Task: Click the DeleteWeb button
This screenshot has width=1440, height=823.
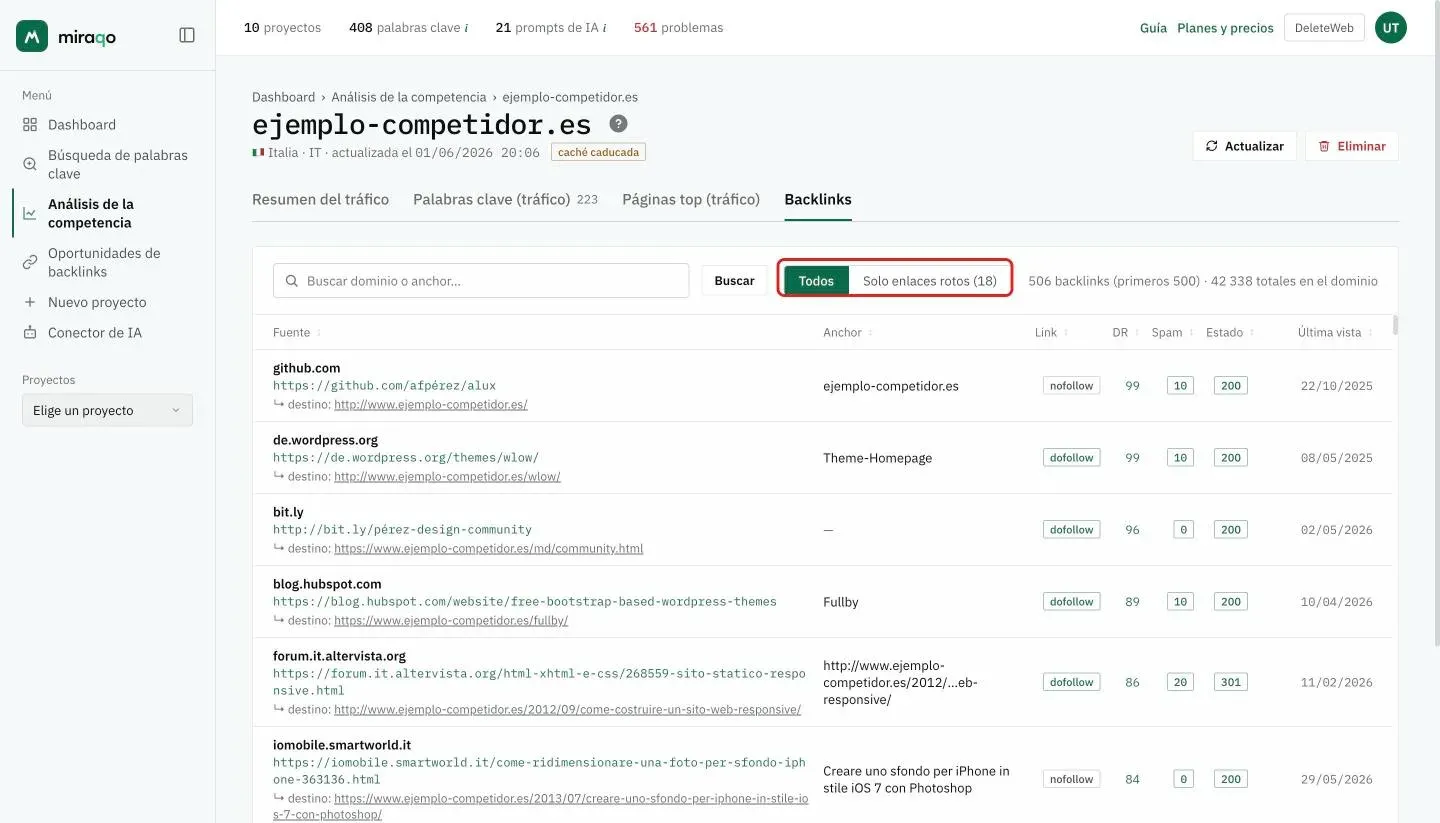Action: tap(1324, 28)
